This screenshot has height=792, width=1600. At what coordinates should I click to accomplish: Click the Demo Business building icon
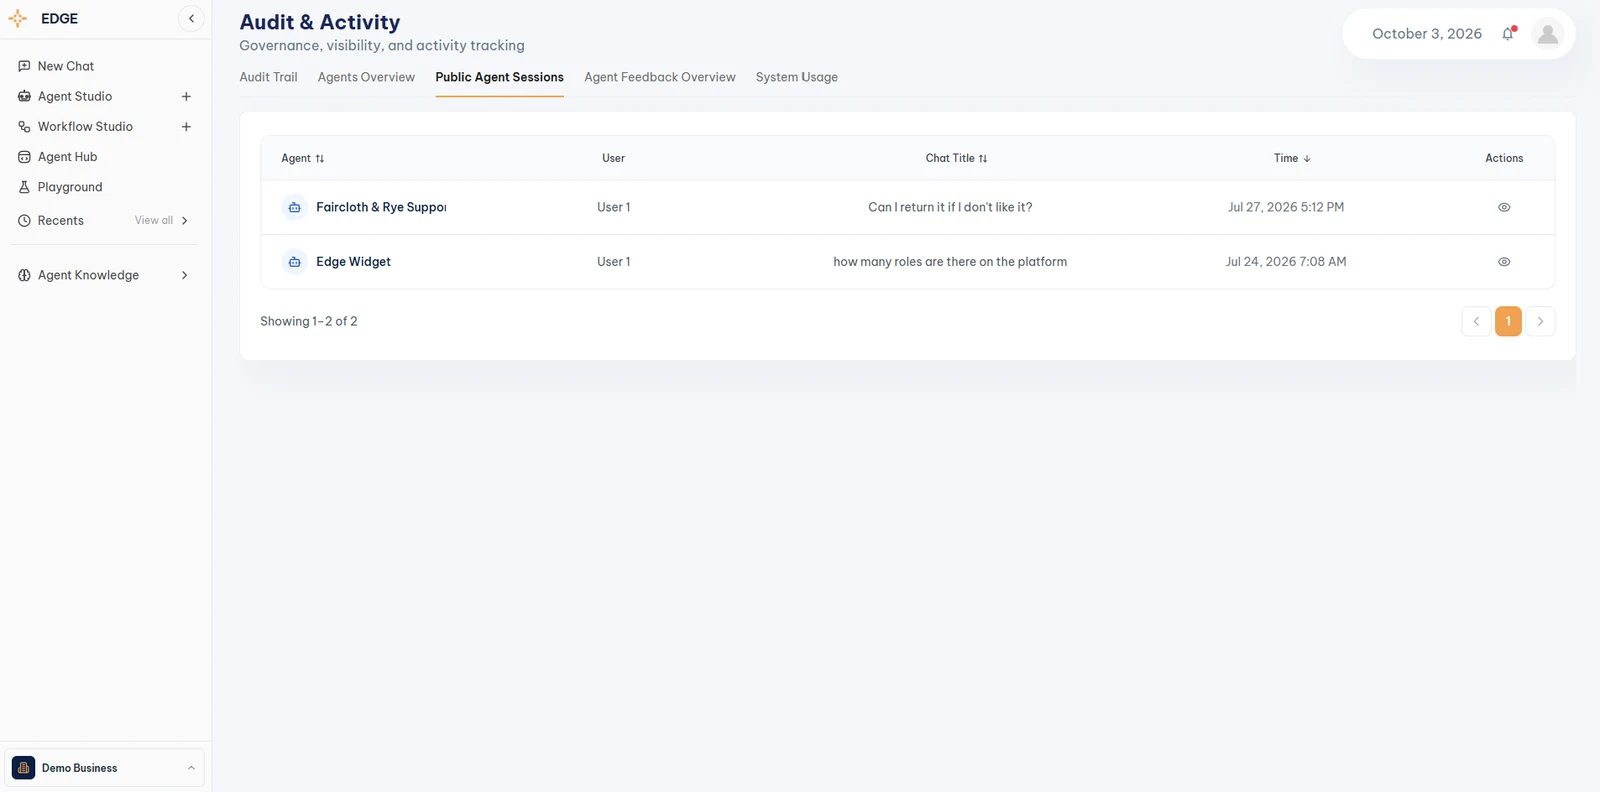pyautogui.click(x=23, y=768)
